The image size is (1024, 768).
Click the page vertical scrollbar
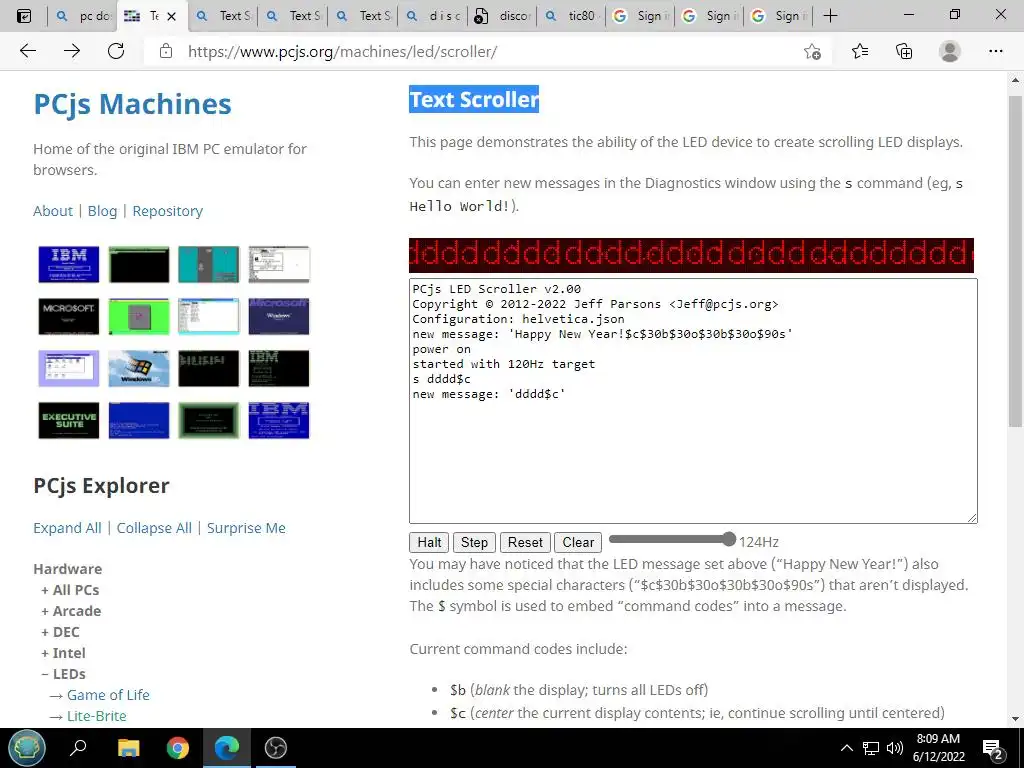(x=1015, y=261)
